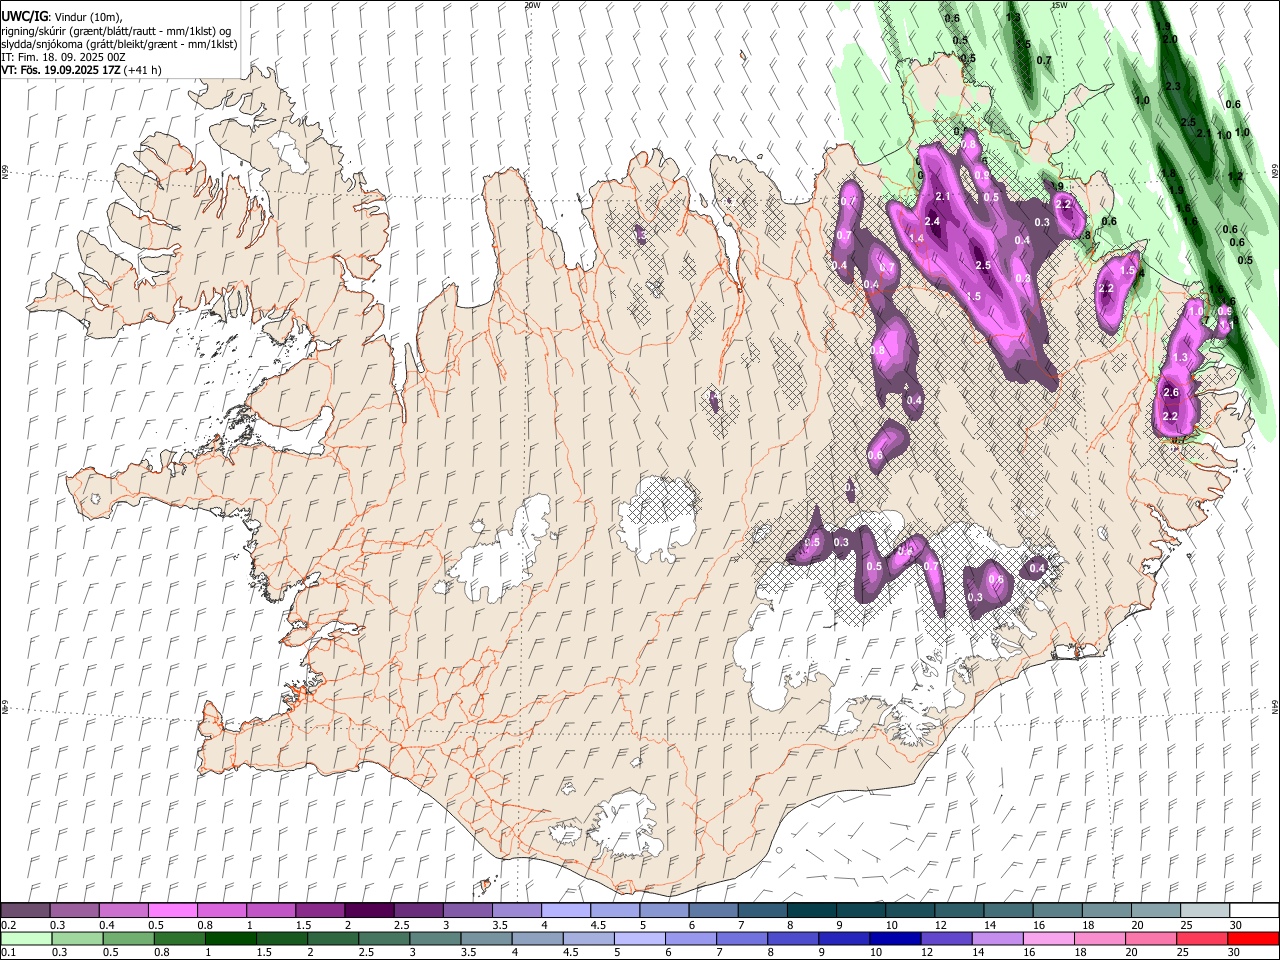This screenshot has width=1280, height=960.
Task: Click the 2.4 snowfall value on the map
Action: pos(933,221)
